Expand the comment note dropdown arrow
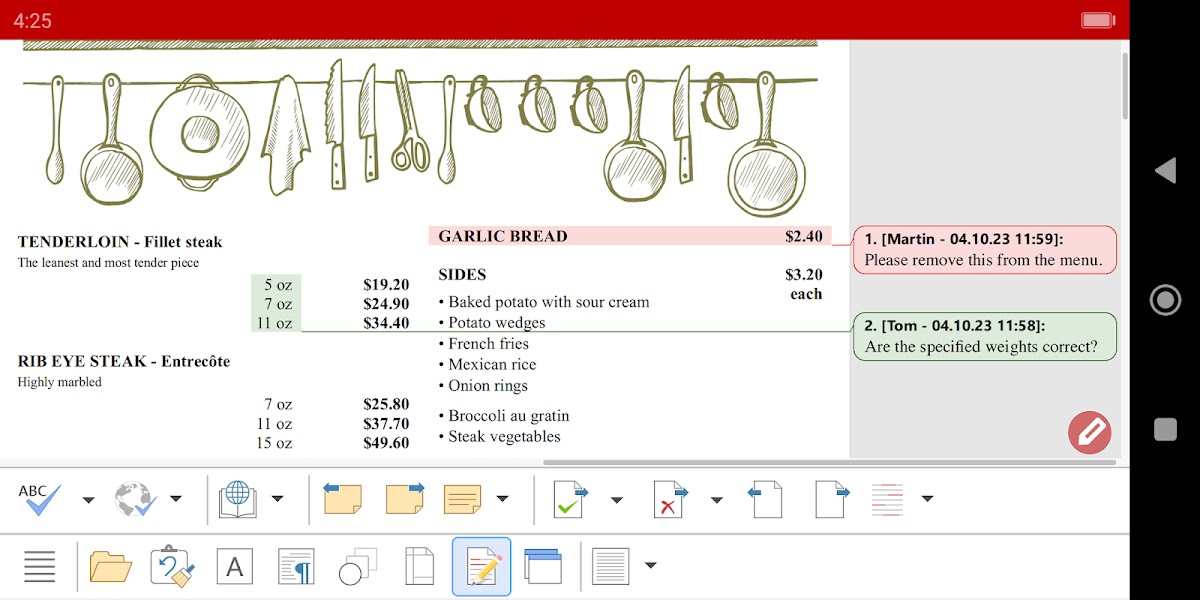 (x=502, y=499)
